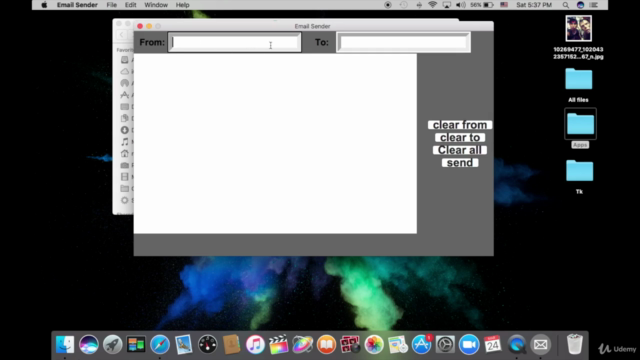Image resolution: width=640 pixels, height=360 pixels.
Task: Select the 'Apps' desktop folder
Action: (580, 124)
